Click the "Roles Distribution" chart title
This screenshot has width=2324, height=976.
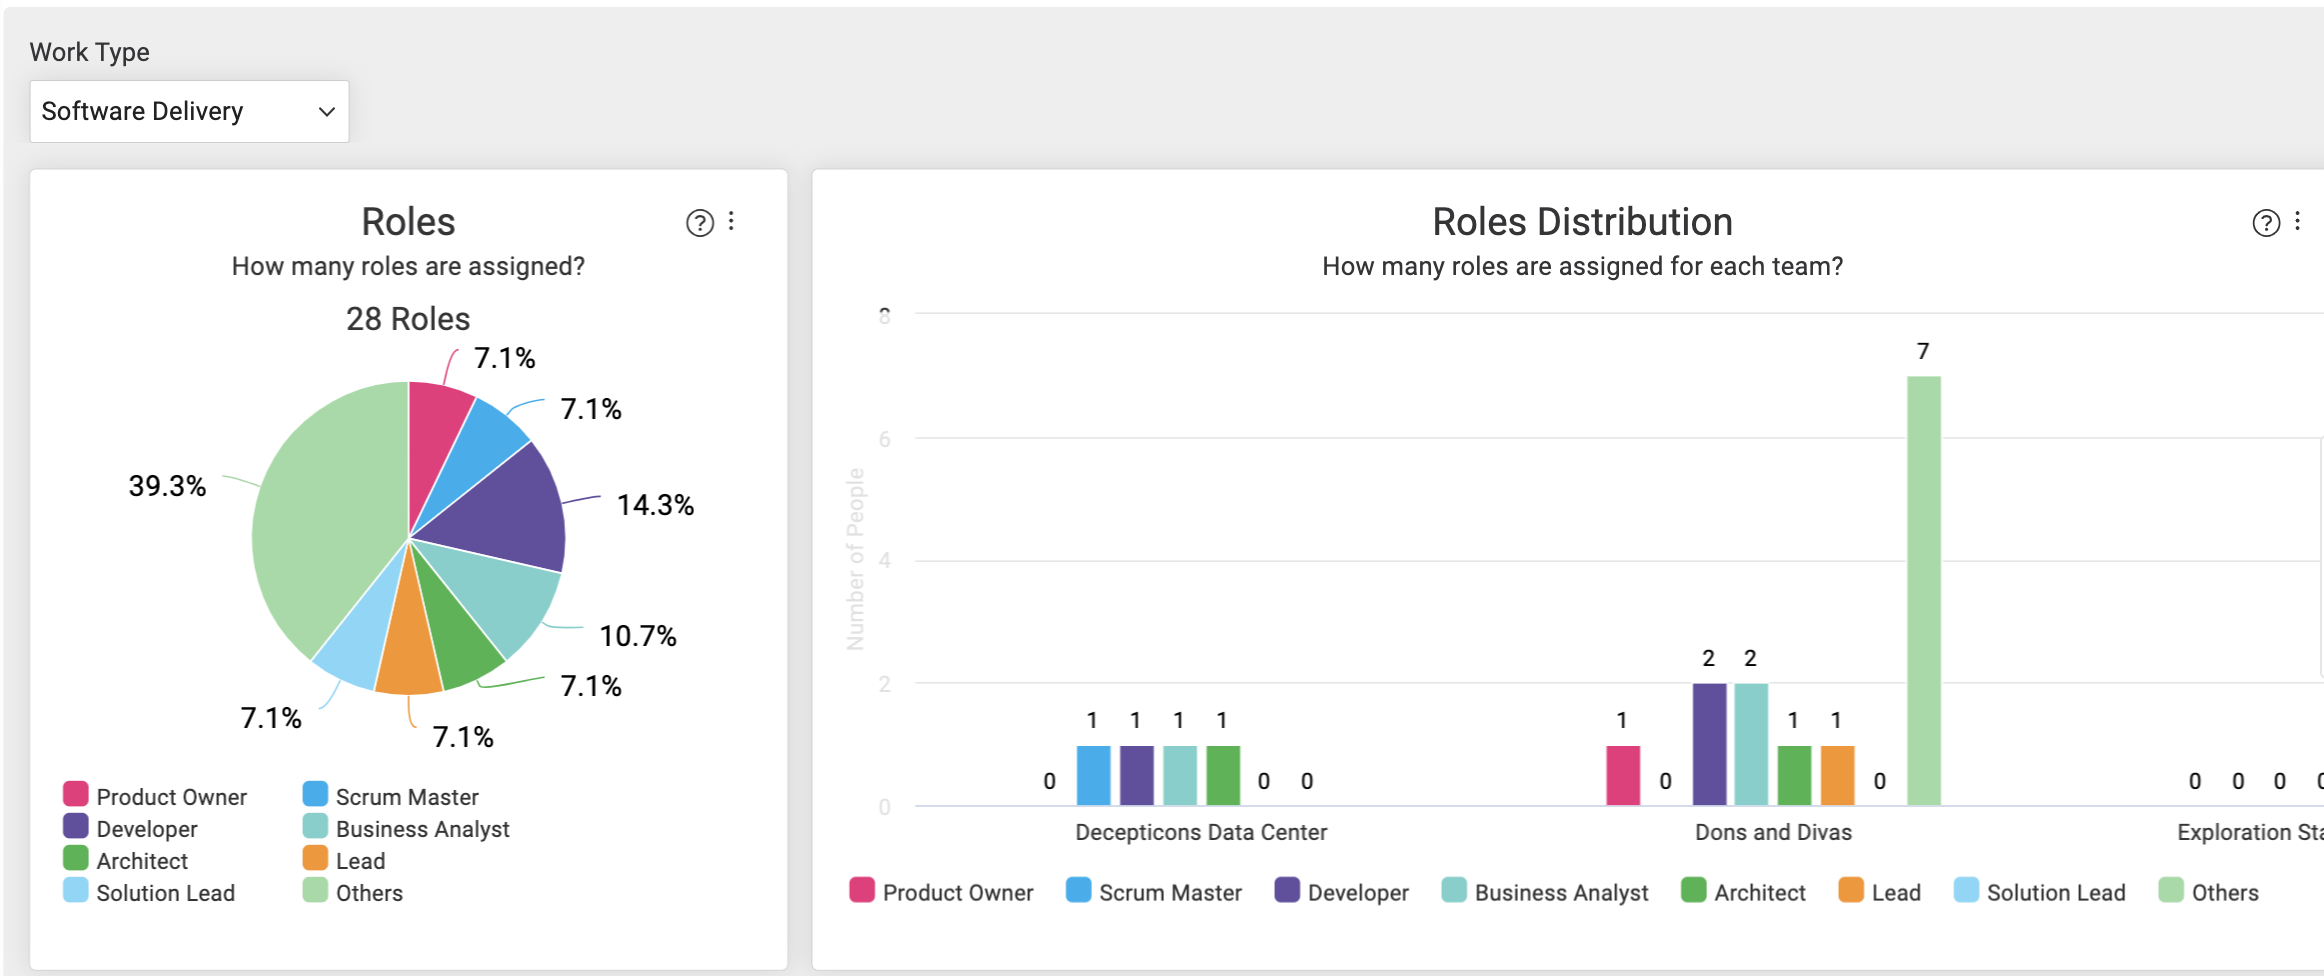(1582, 222)
